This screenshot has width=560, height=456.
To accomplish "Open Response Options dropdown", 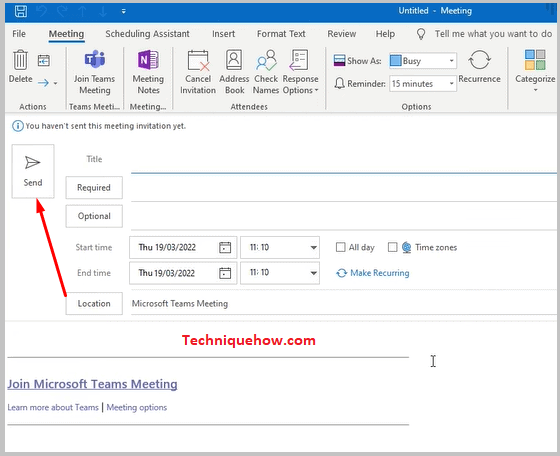I will [300, 72].
